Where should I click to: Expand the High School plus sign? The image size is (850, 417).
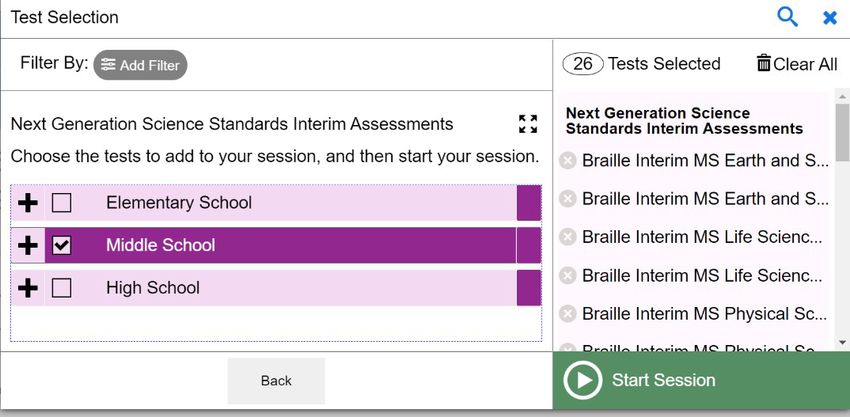click(28, 288)
